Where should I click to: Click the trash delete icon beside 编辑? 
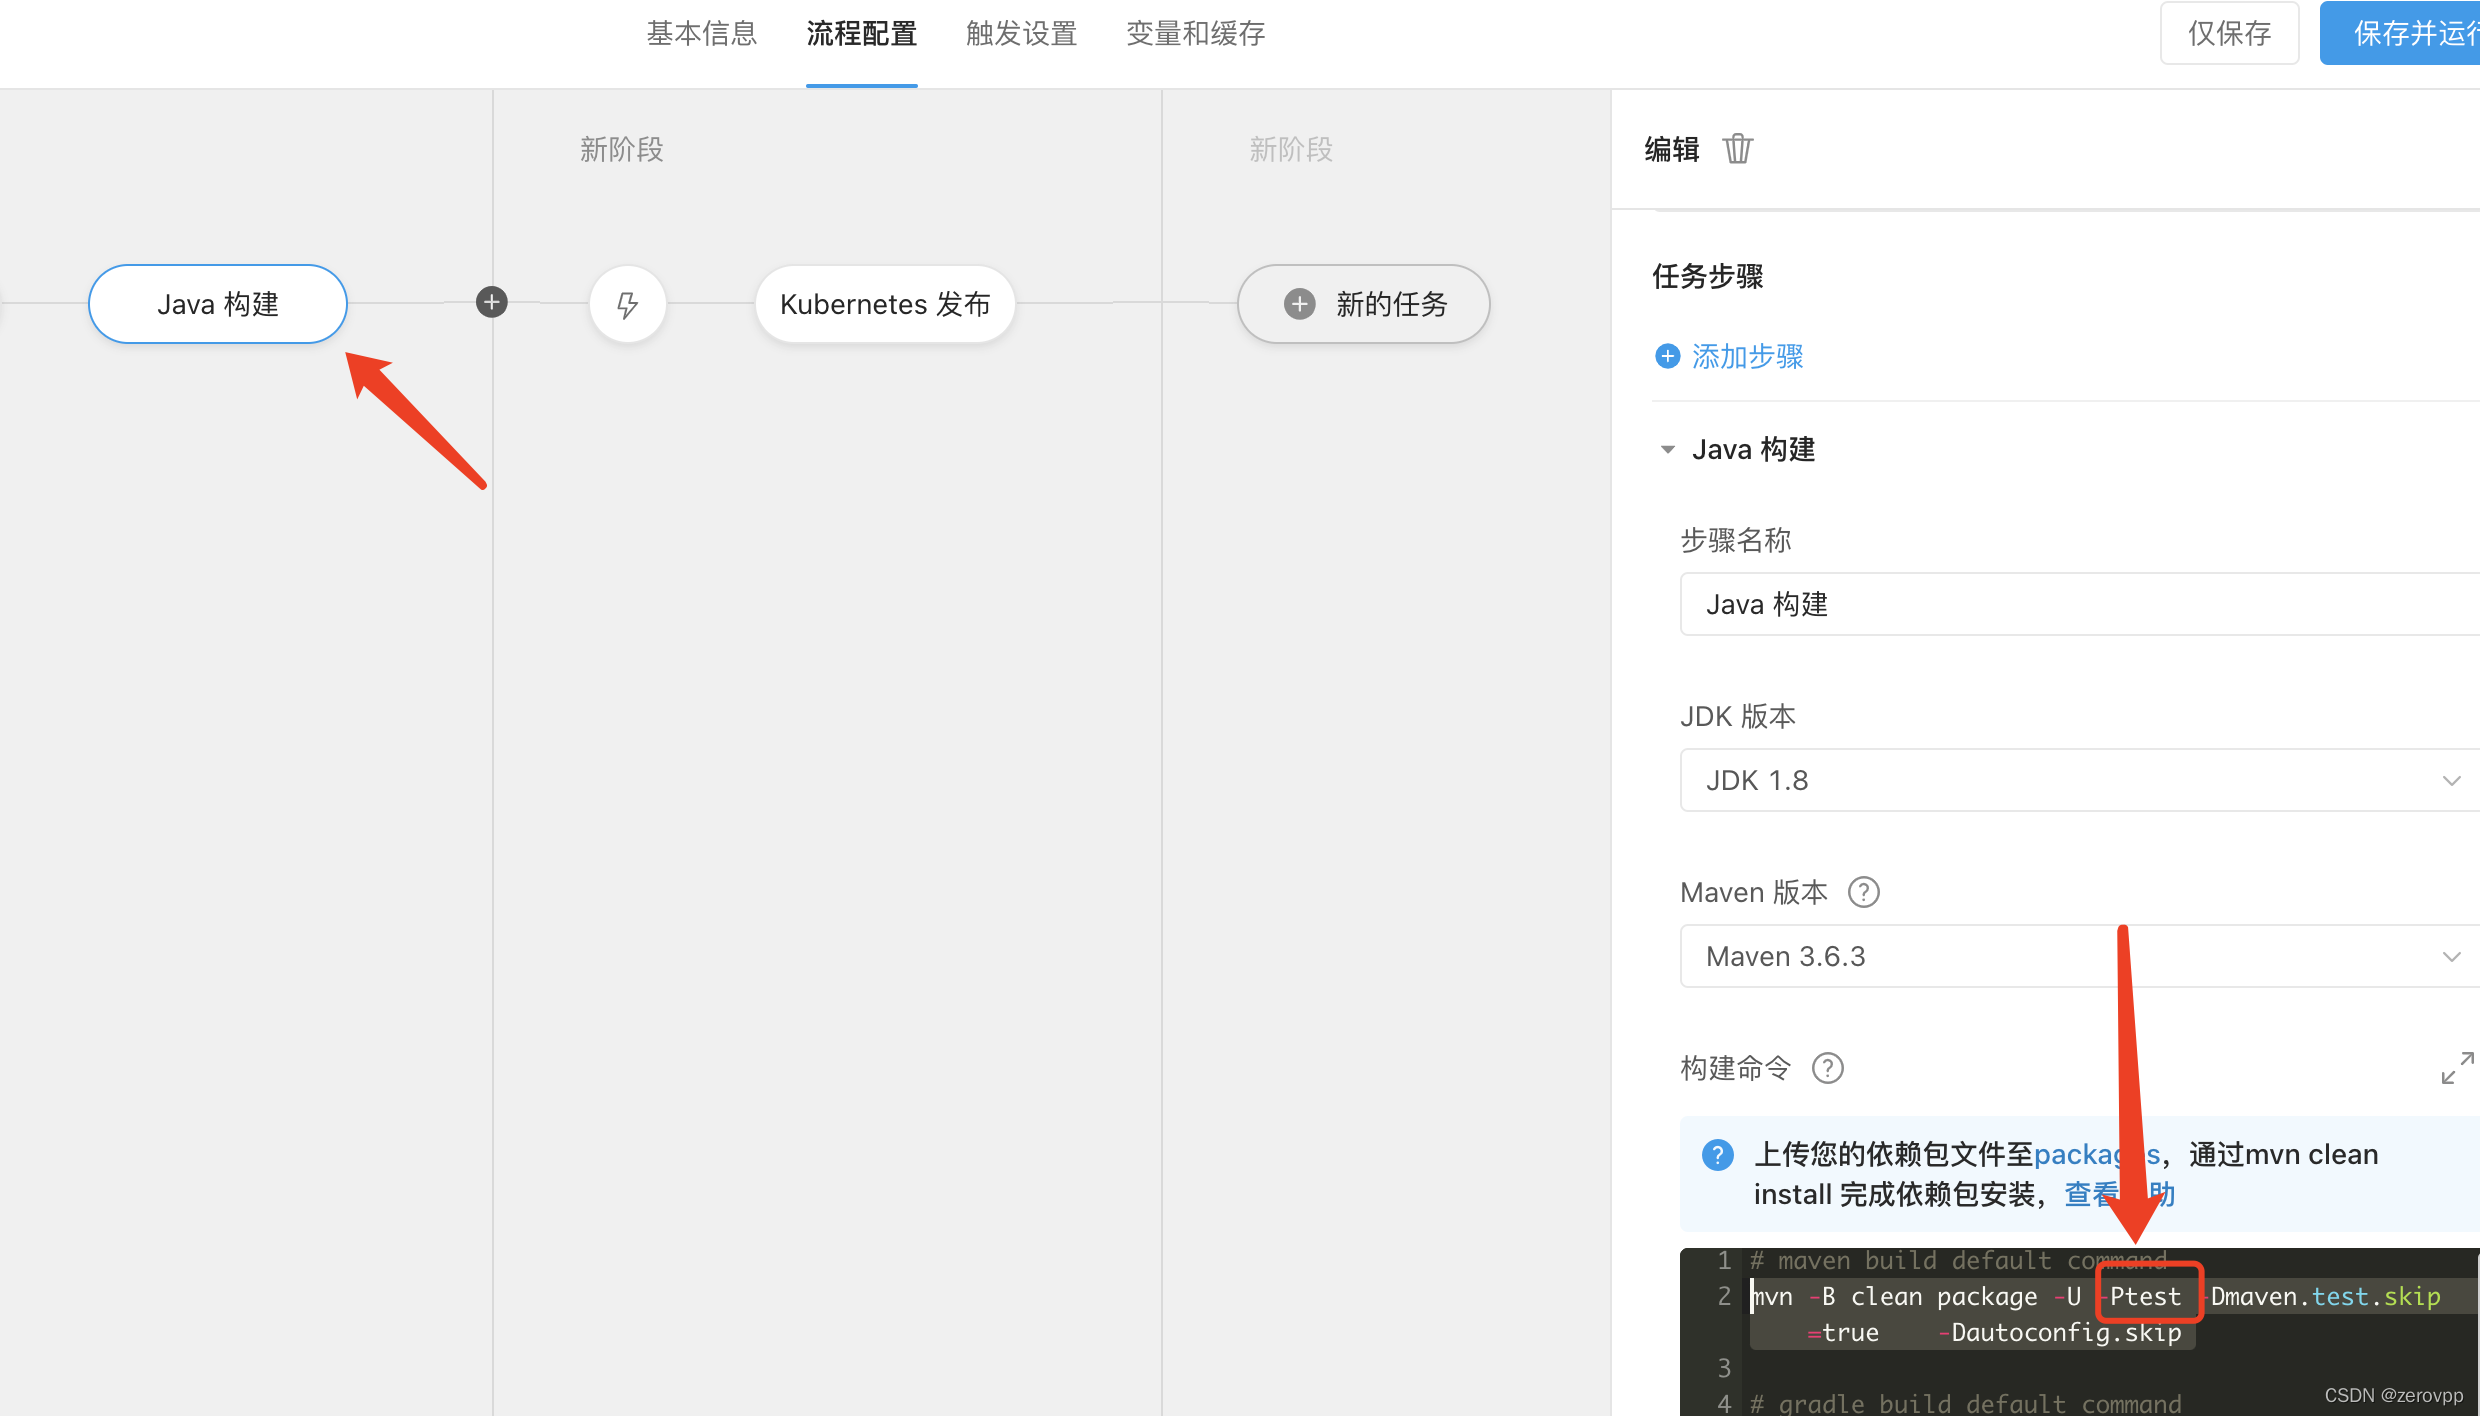1738,148
